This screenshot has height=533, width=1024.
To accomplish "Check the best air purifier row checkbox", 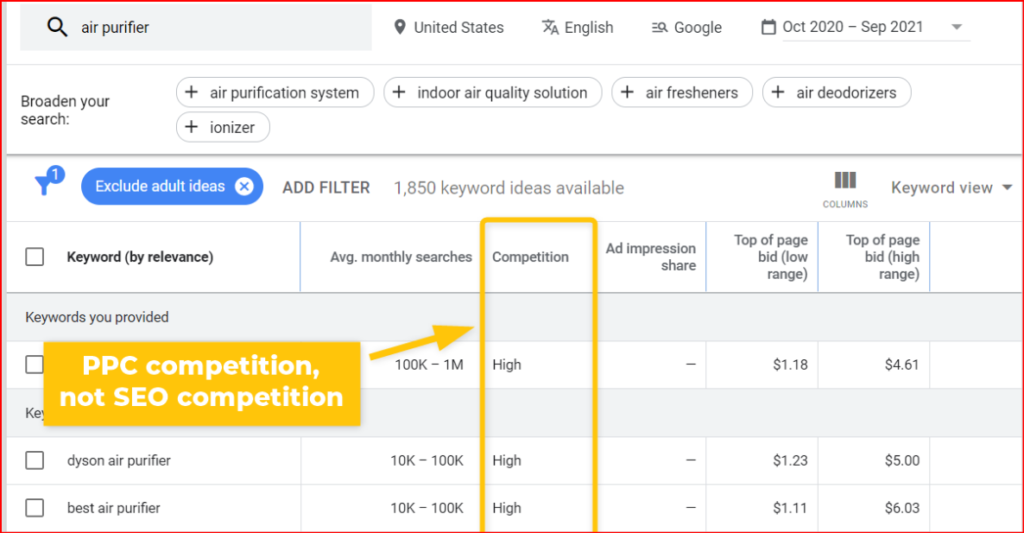I will (35, 508).
